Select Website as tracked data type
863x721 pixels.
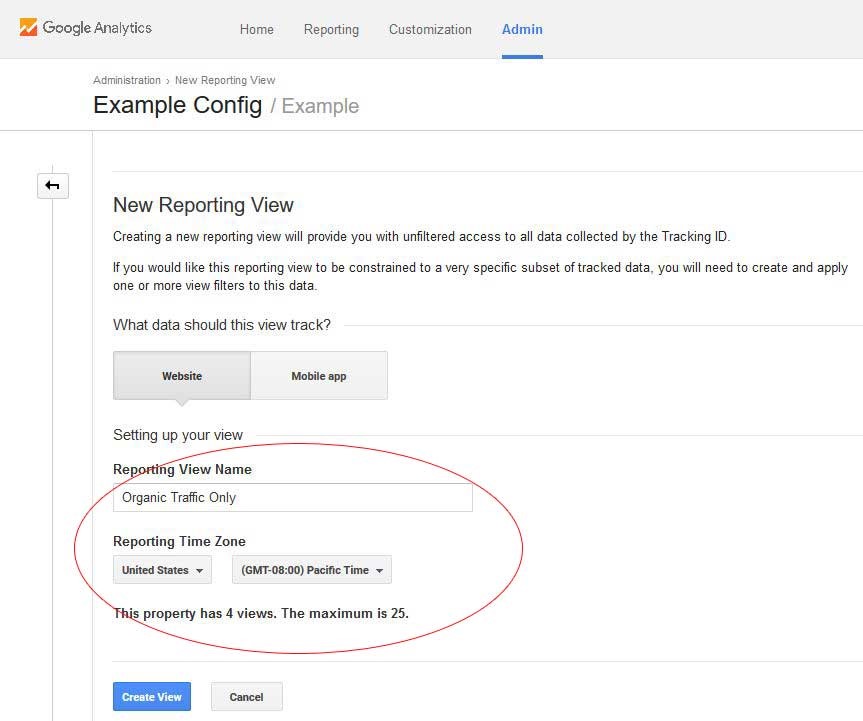tap(182, 376)
